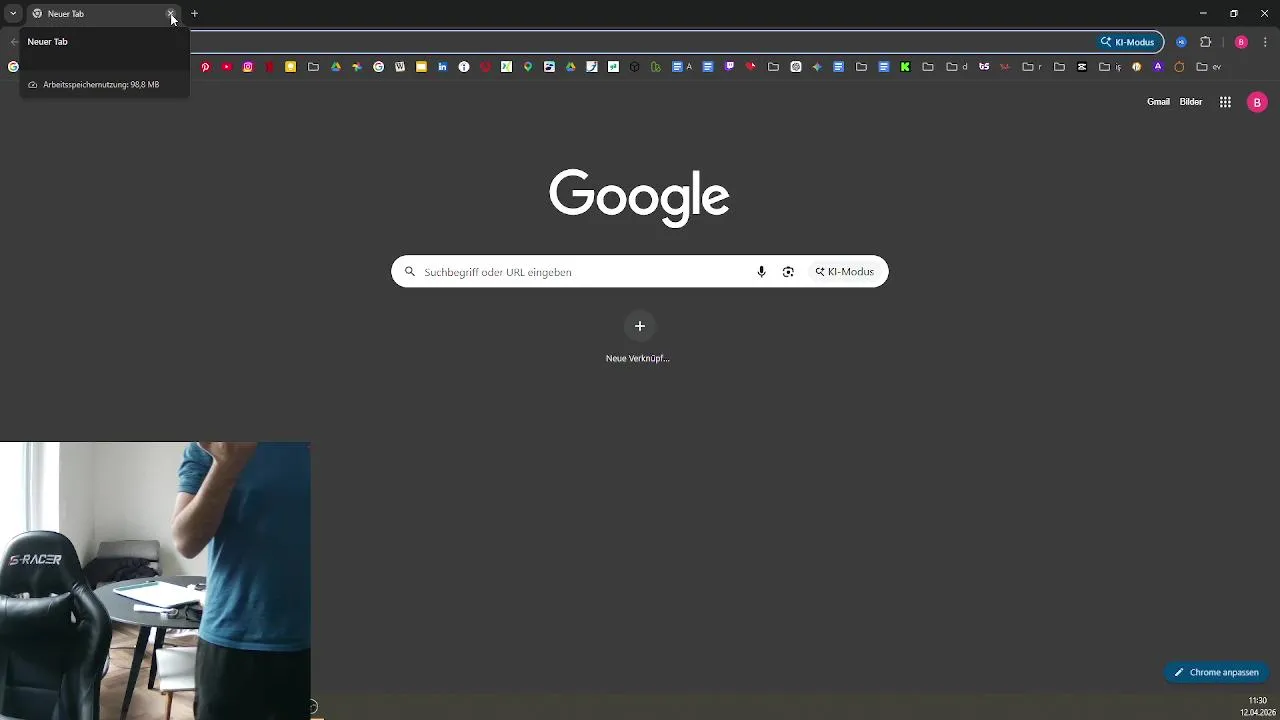Open Google account avatar on page

1257,102
